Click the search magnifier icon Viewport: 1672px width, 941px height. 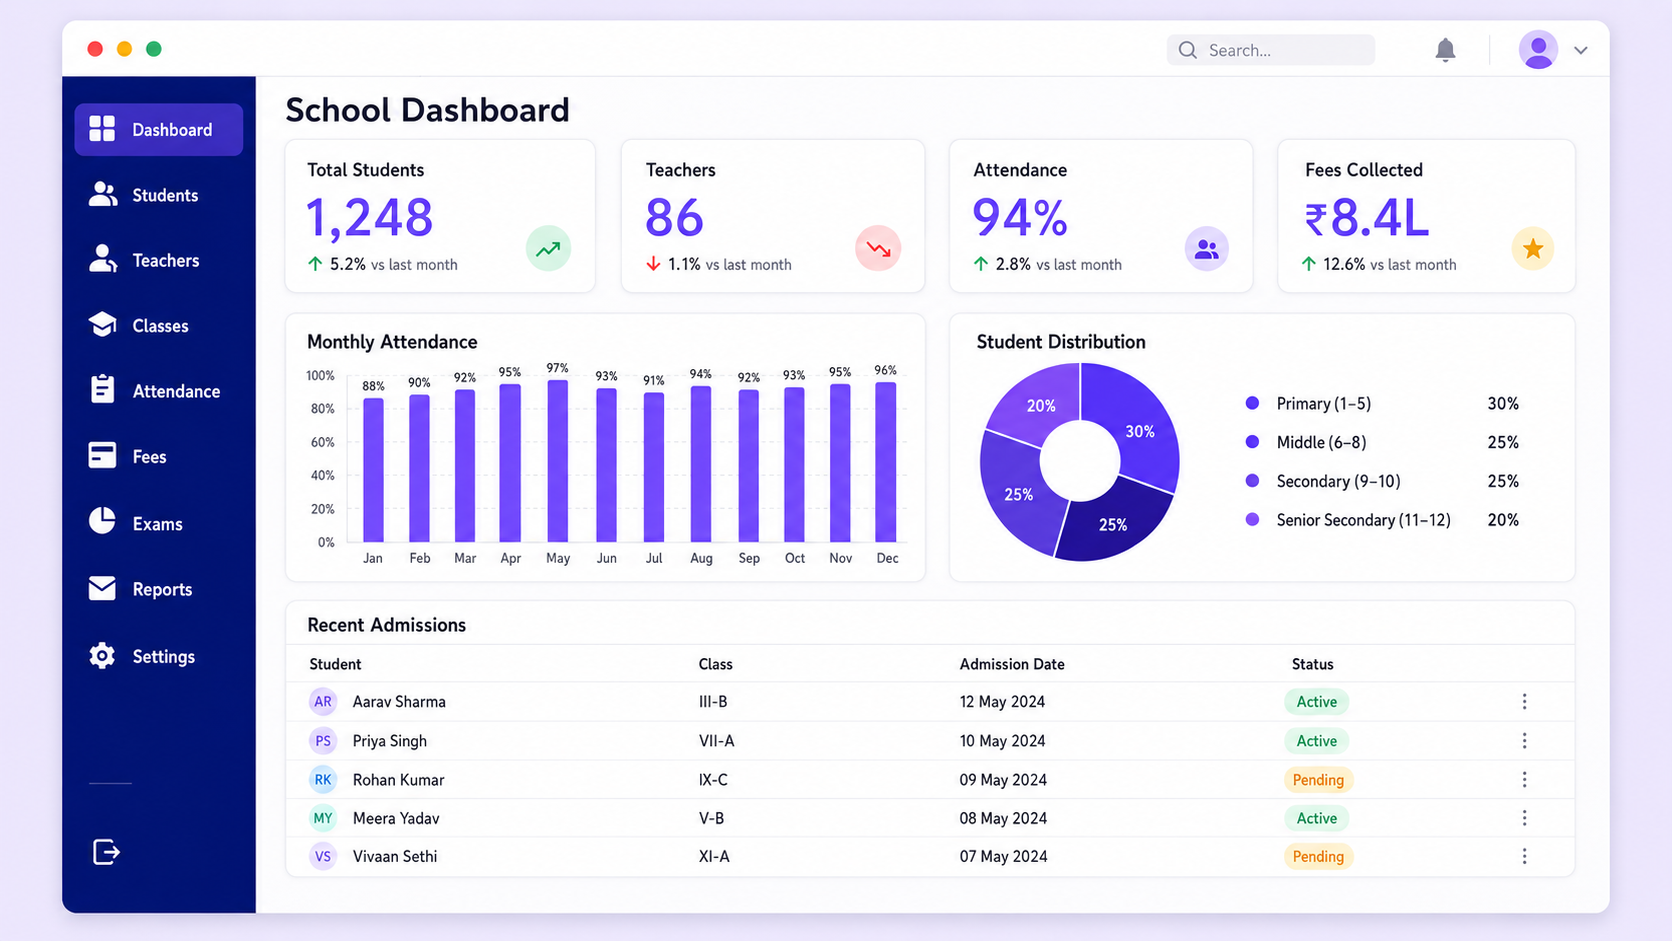(1187, 50)
